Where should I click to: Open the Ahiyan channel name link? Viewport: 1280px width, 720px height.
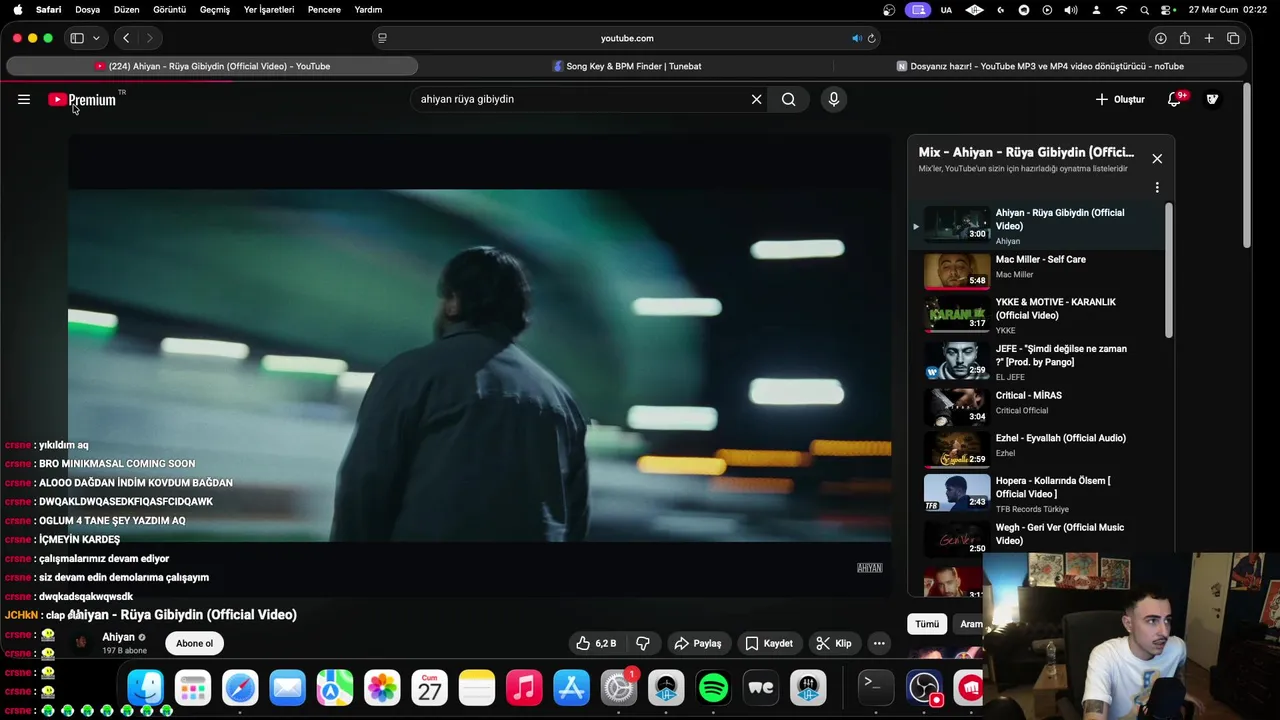118,637
